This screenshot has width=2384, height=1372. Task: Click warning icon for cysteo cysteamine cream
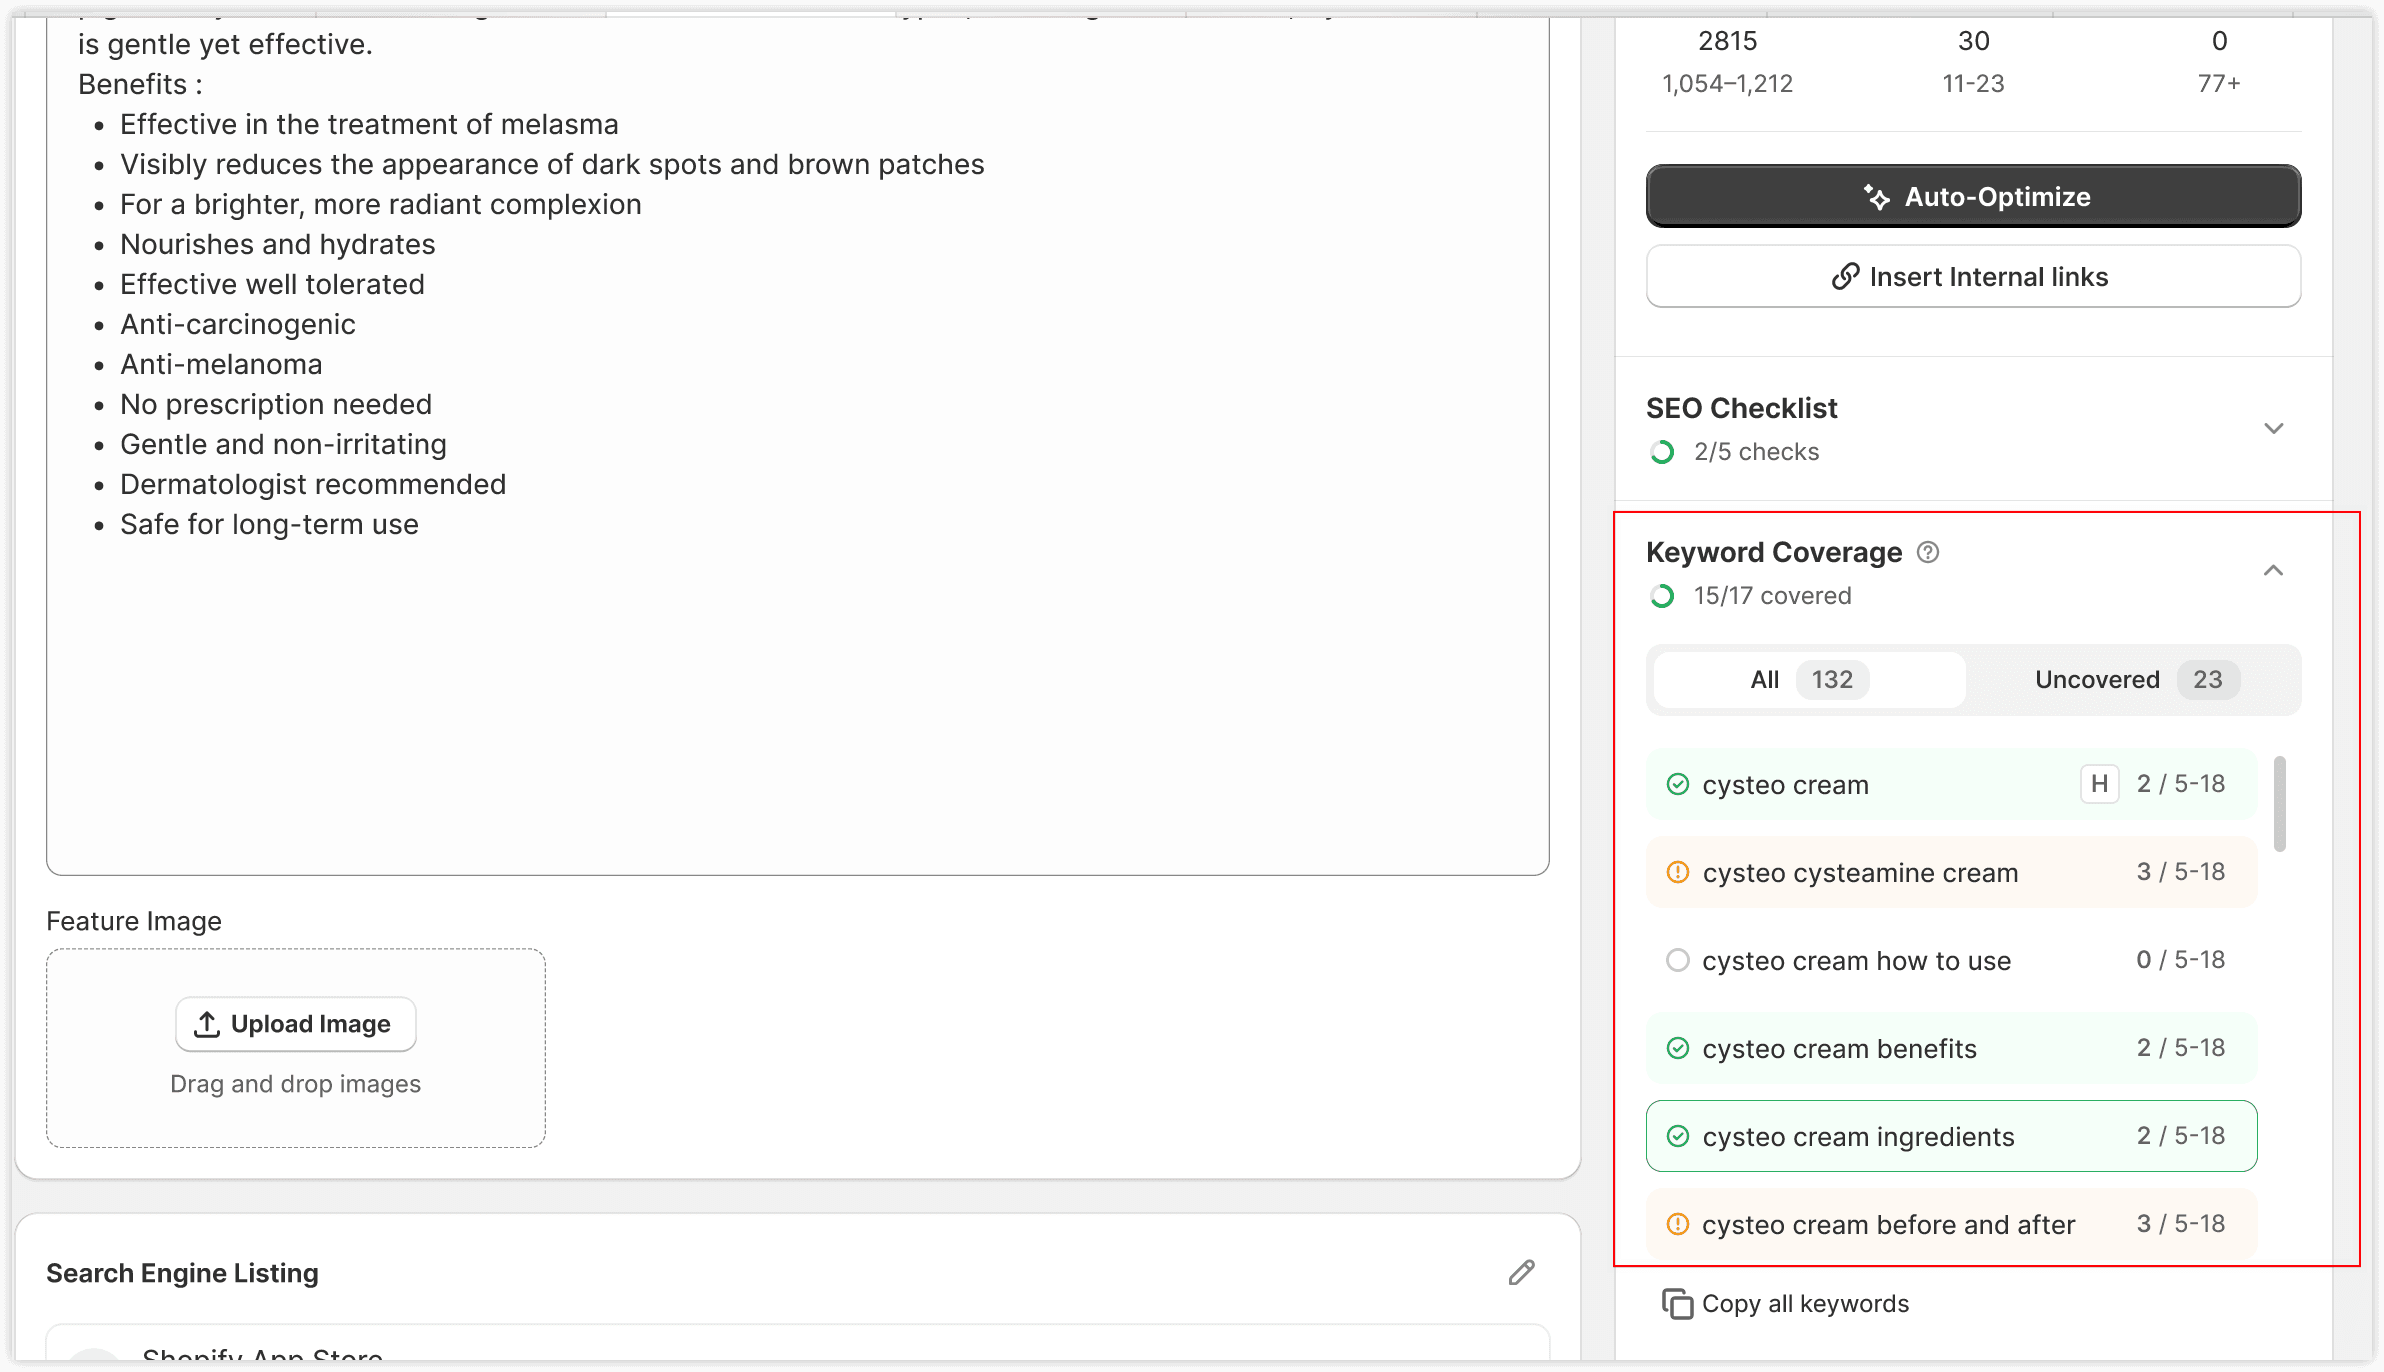(1678, 872)
